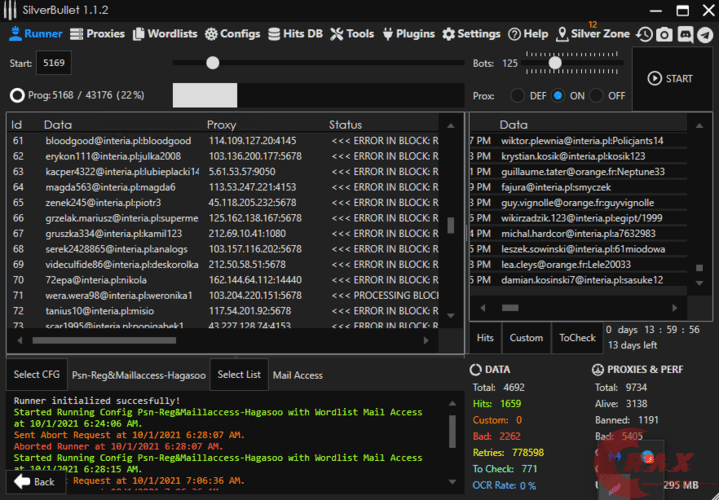
Task: Select the ON proxy radio option
Action: [557, 96]
